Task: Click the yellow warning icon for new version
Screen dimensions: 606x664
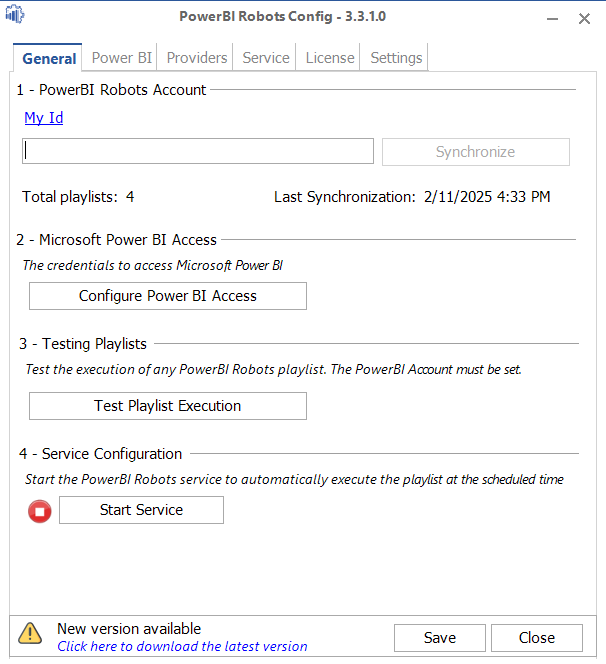Action: coord(31,633)
